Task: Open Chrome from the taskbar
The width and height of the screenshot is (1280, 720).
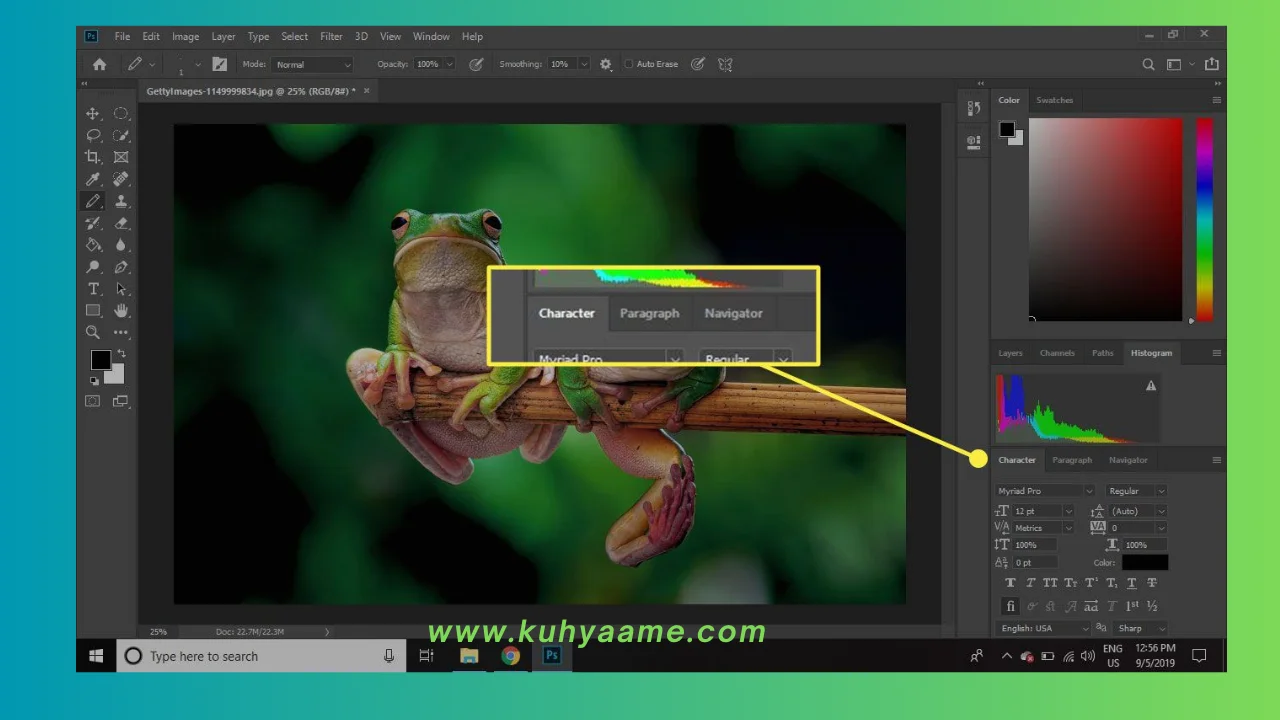Action: click(x=511, y=656)
